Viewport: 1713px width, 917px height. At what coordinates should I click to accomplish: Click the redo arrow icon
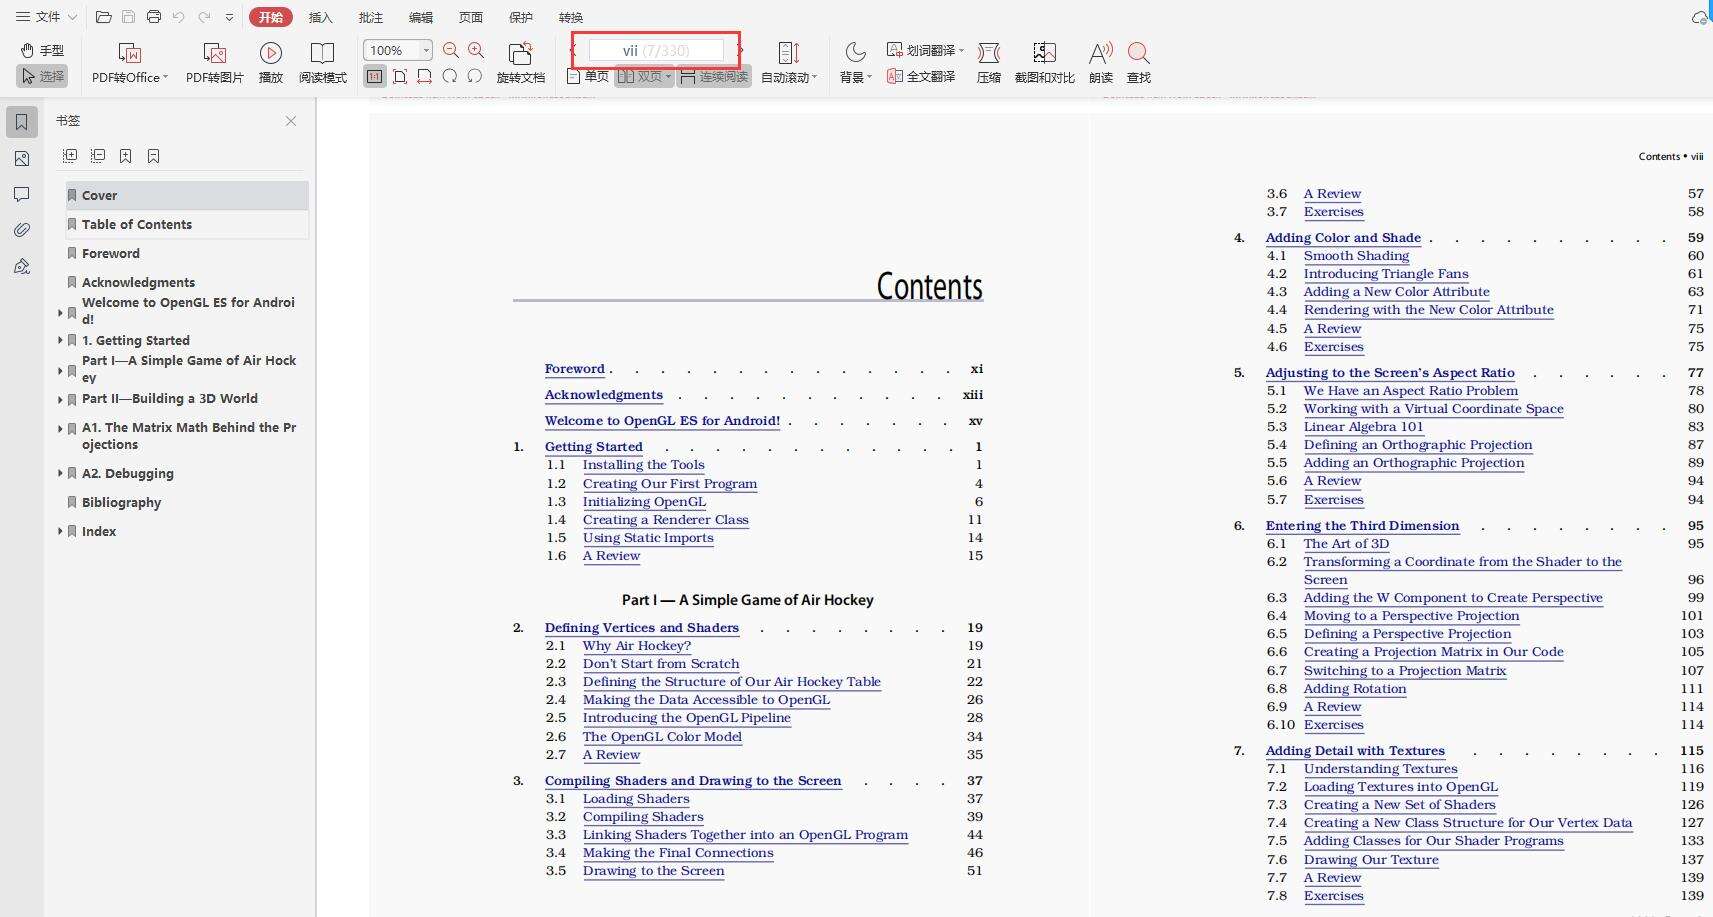click(x=204, y=17)
